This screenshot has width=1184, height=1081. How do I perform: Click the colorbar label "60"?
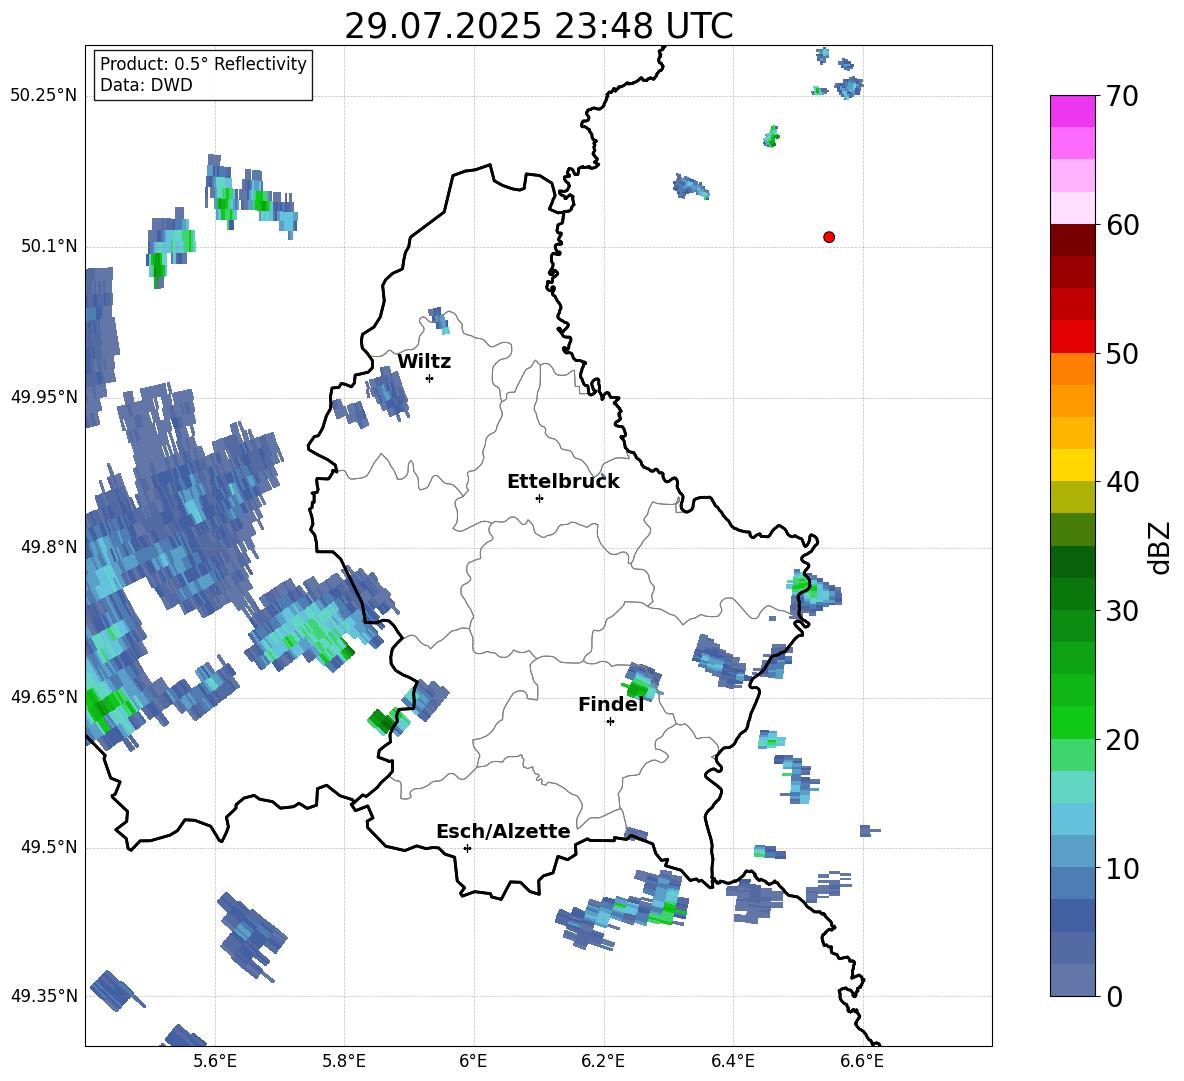click(x=1122, y=225)
